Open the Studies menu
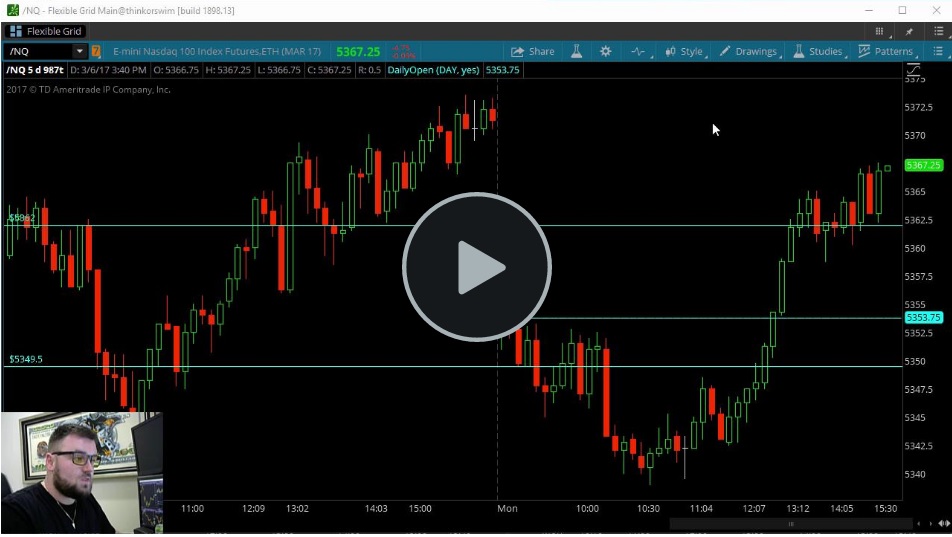Image resolution: width=952 pixels, height=537 pixels. click(818, 52)
